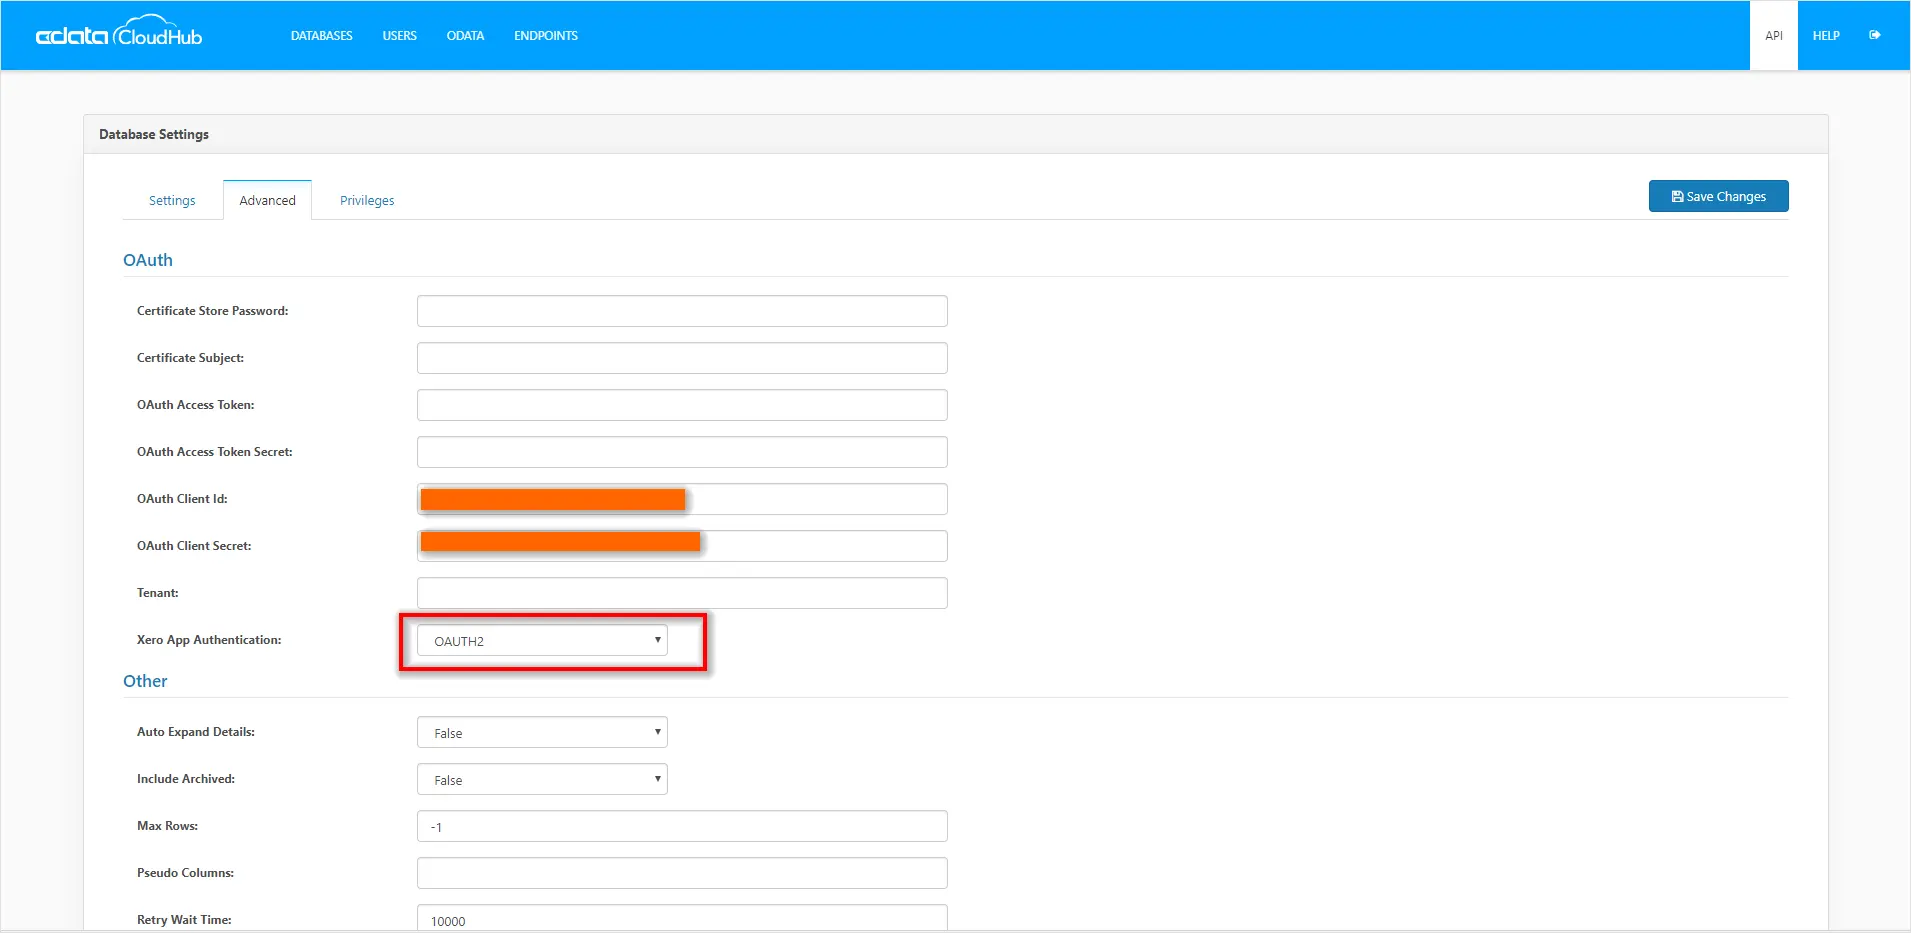Sign out using the logout icon
The width and height of the screenshot is (1911, 933).
[1877, 34]
